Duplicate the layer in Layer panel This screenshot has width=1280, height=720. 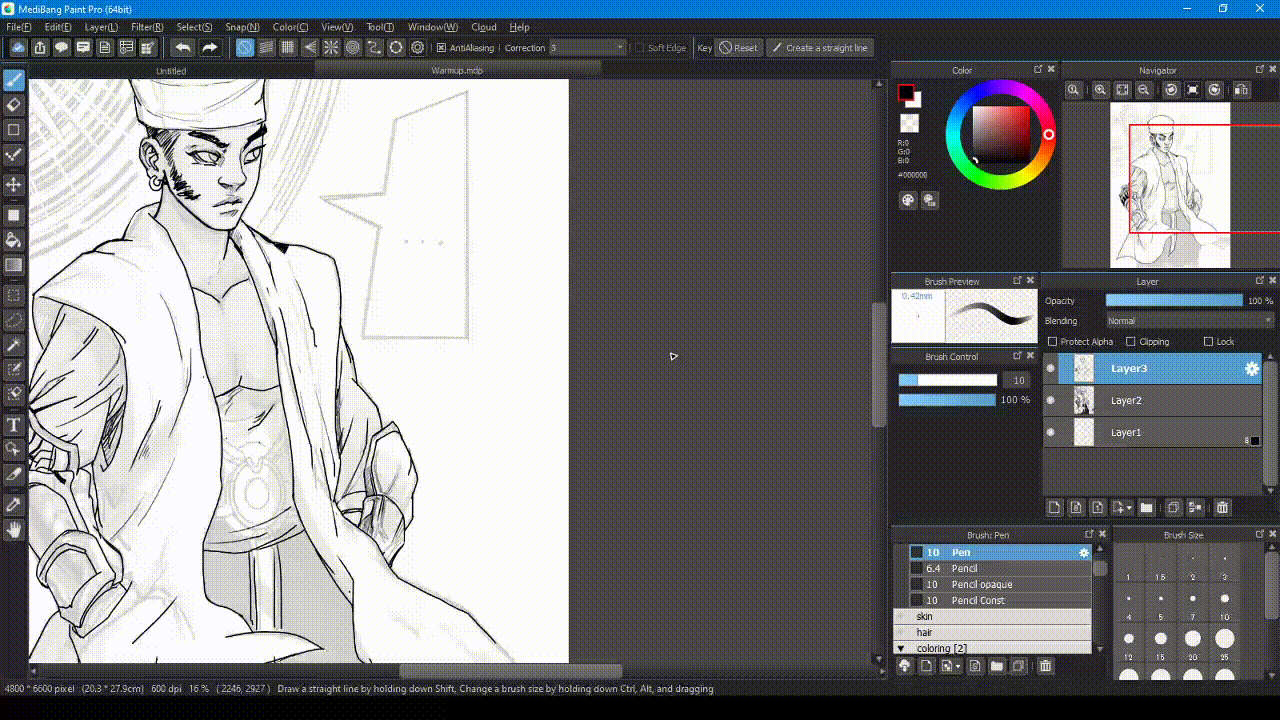click(1173, 507)
